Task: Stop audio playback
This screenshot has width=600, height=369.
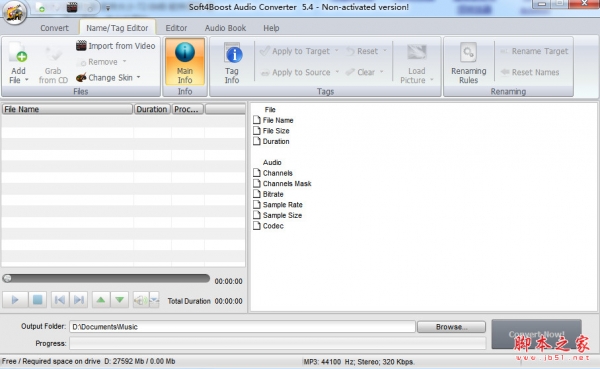Action: coord(38,300)
